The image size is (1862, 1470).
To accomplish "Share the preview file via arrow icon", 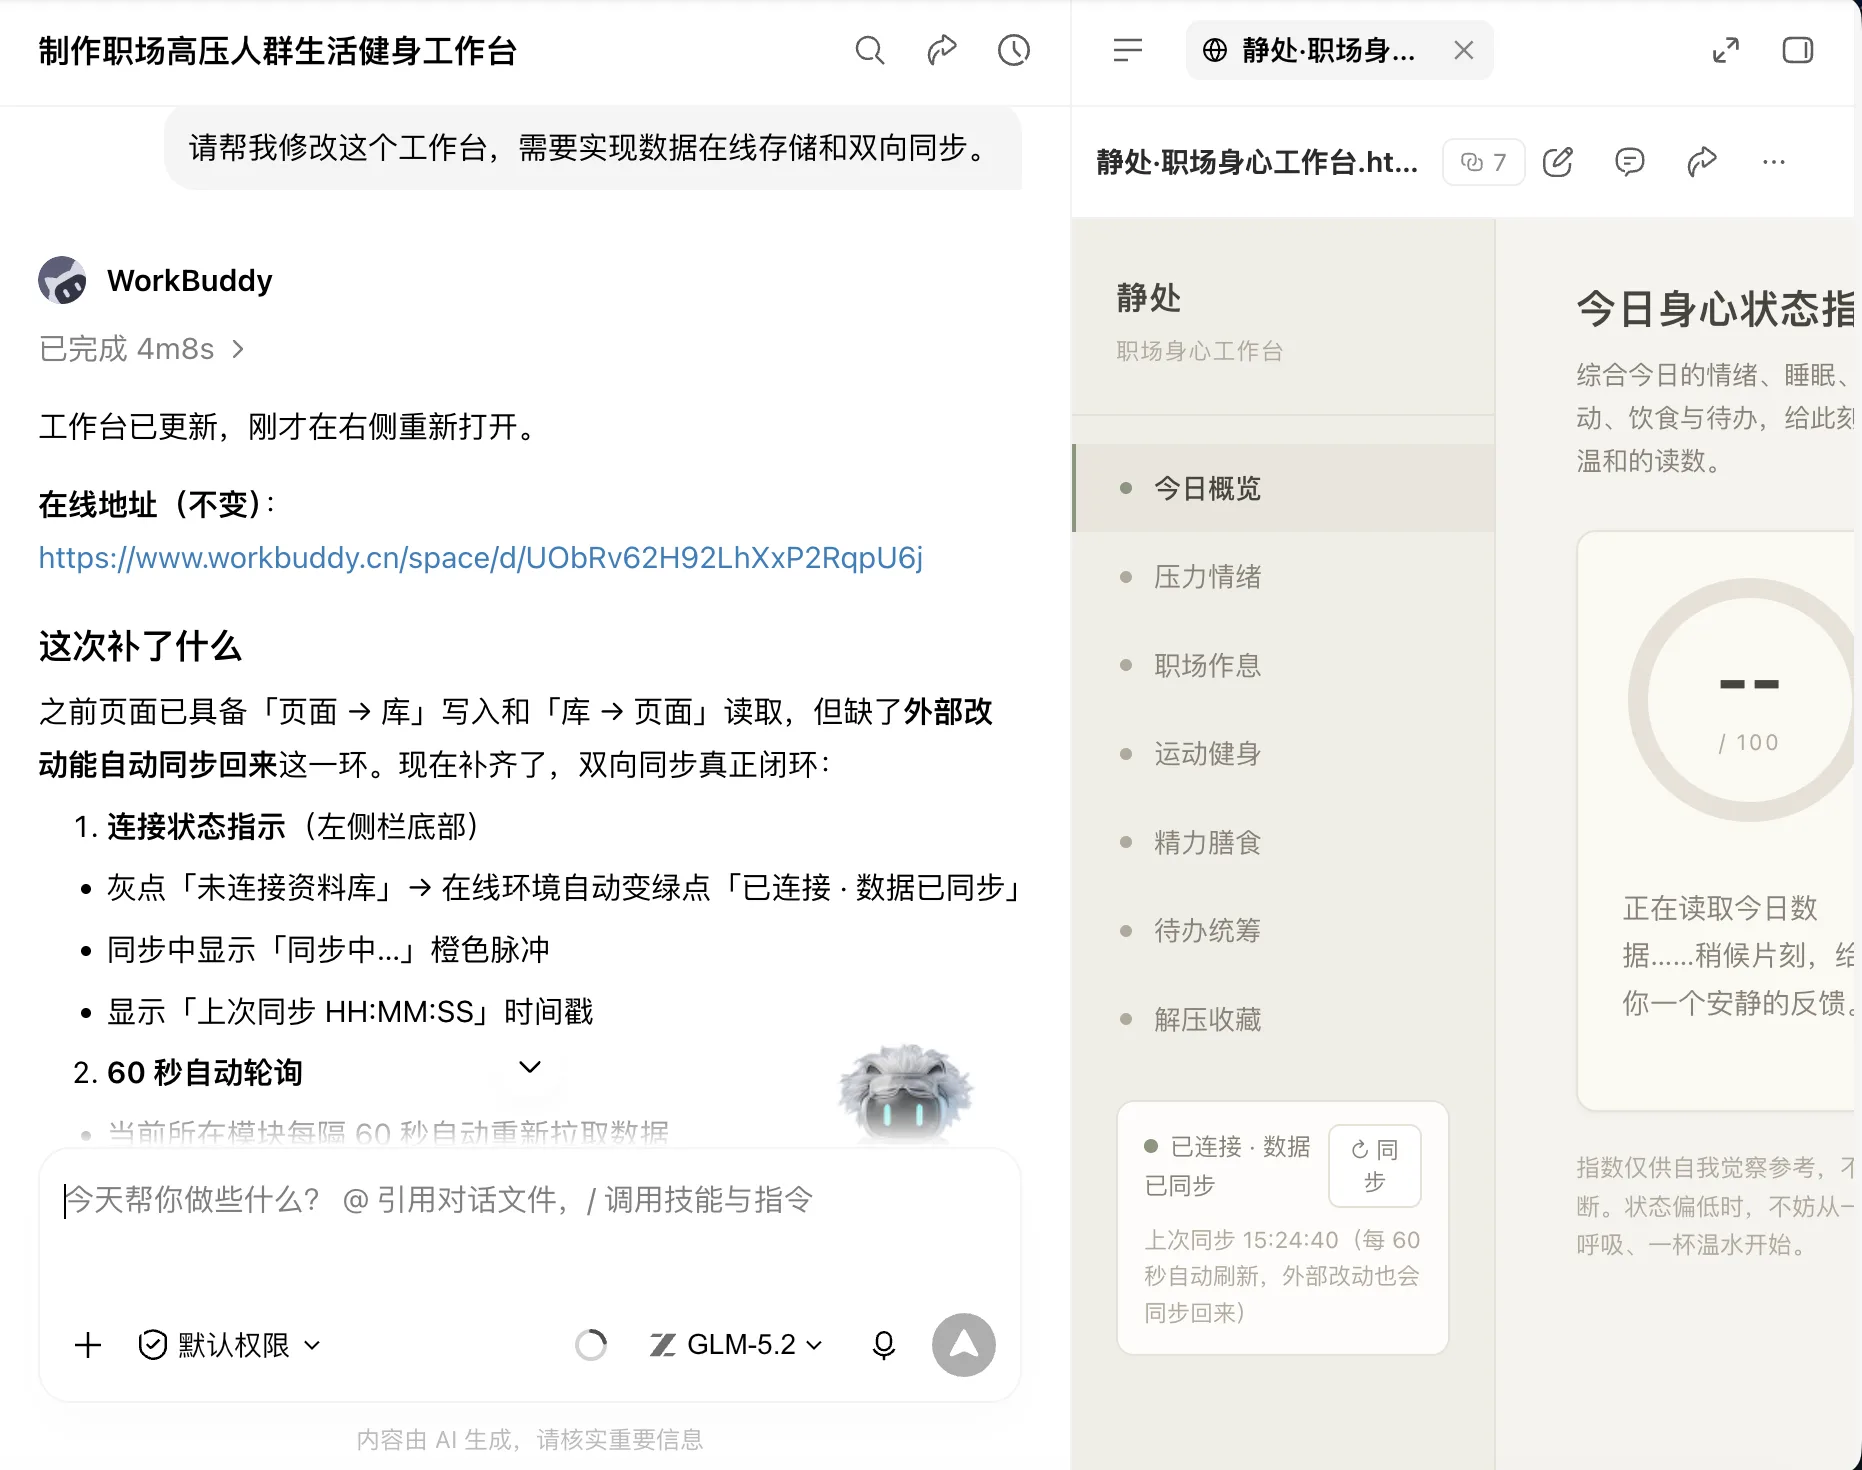I will tap(1702, 162).
